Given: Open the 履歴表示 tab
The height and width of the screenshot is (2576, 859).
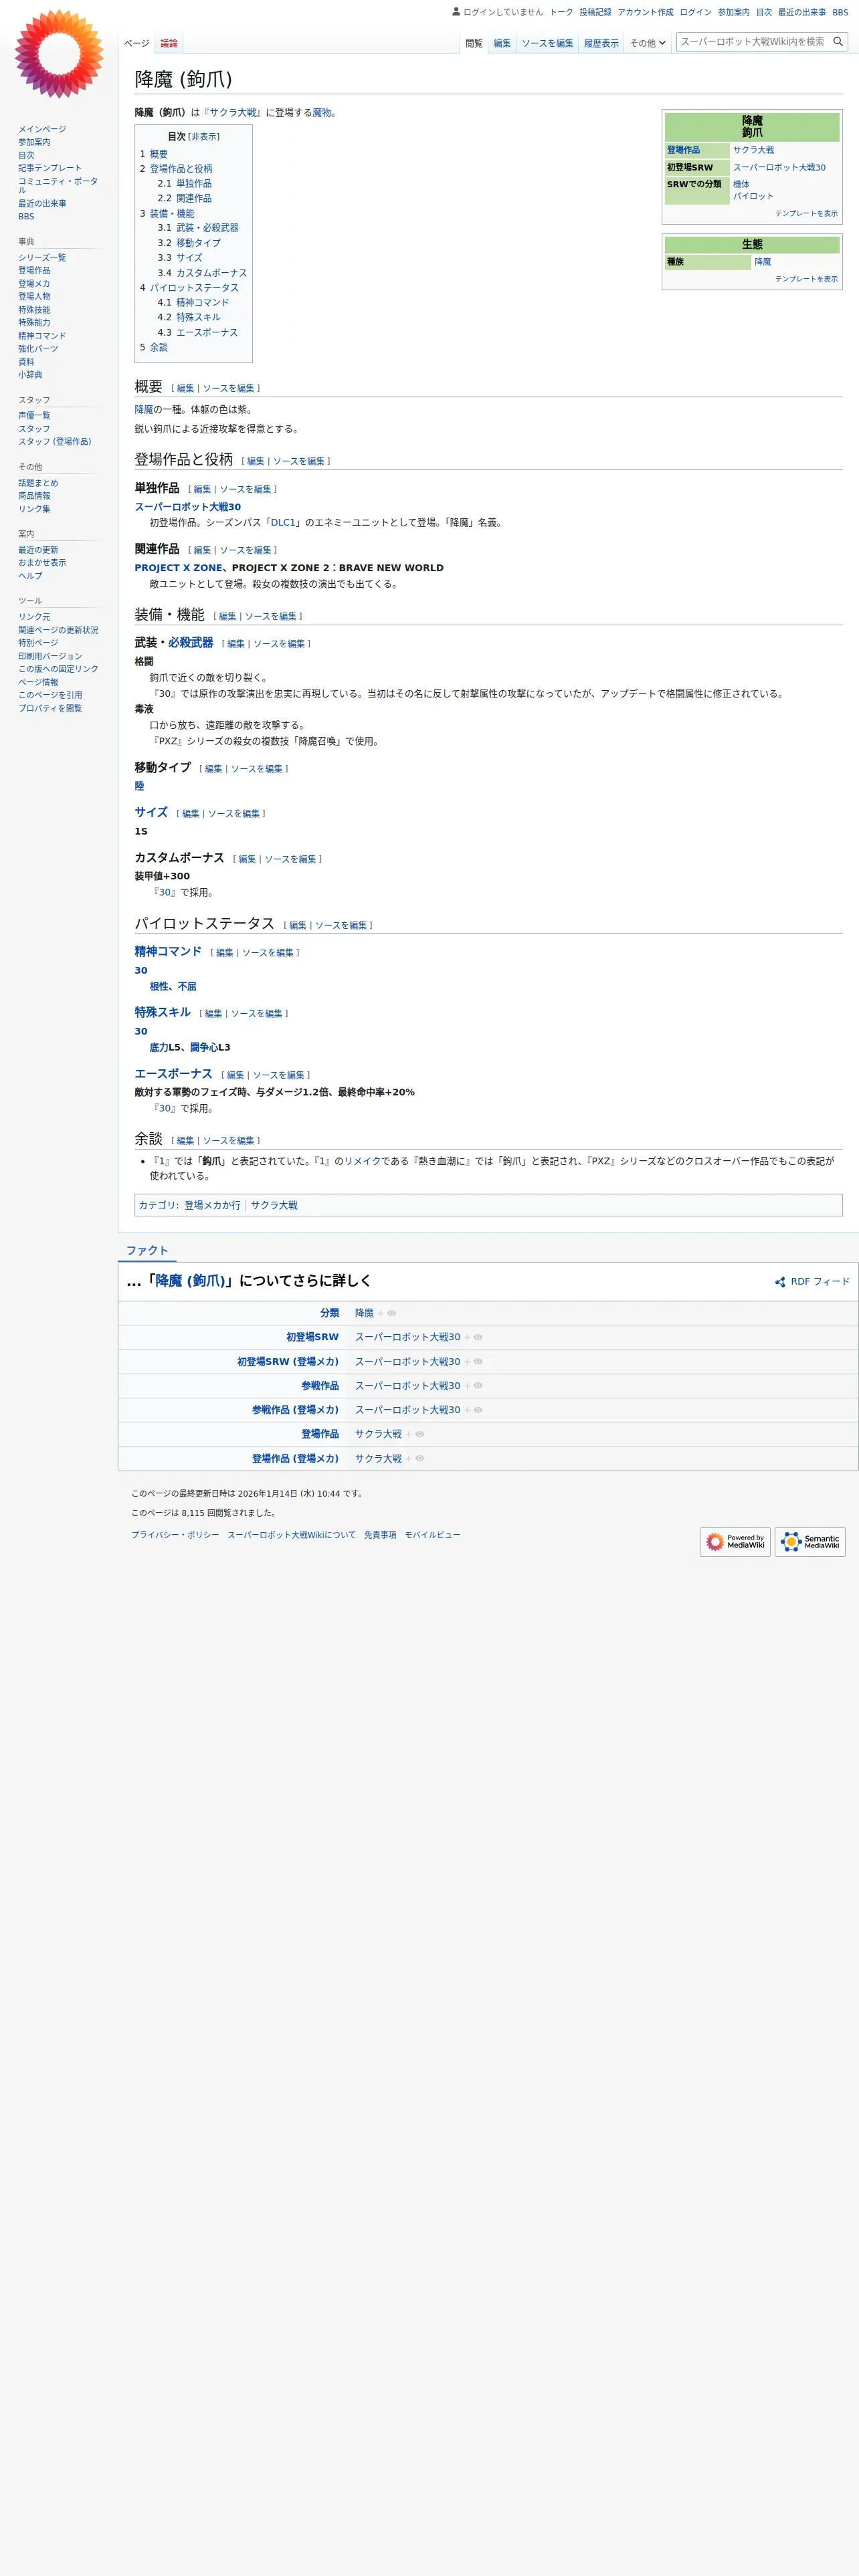Looking at the screenshot, I should [x=601, y=43].
